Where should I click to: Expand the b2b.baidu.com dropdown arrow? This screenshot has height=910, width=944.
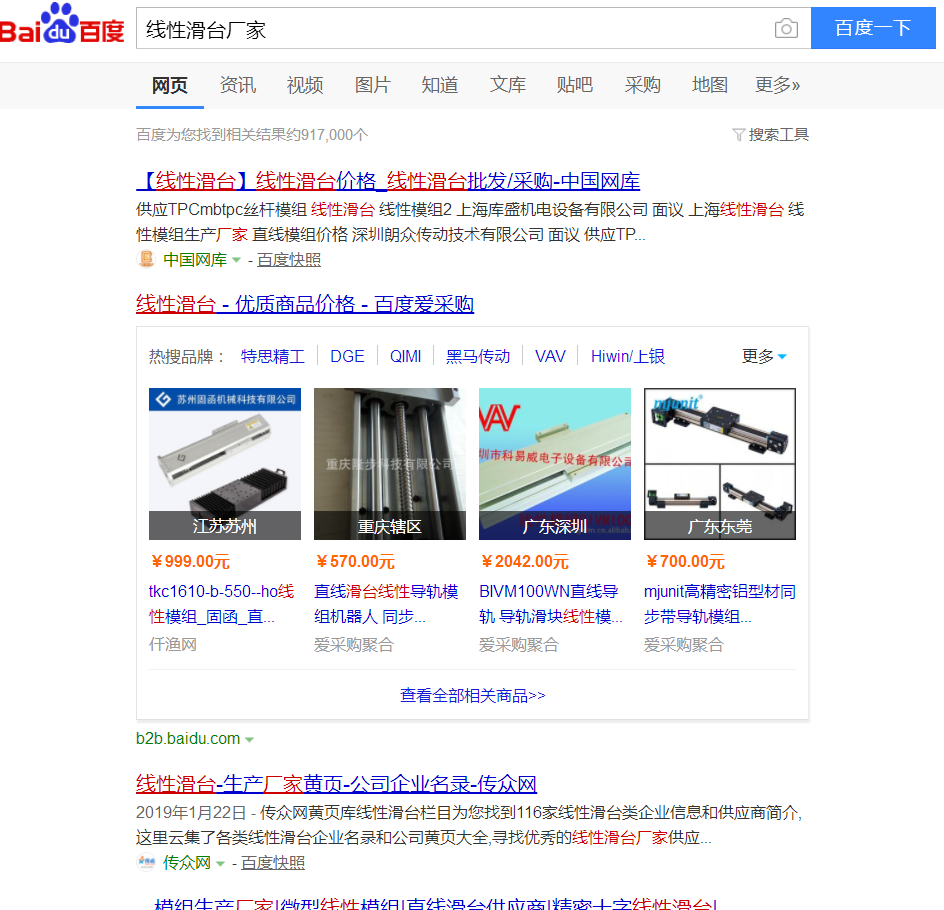pos(249,739)
